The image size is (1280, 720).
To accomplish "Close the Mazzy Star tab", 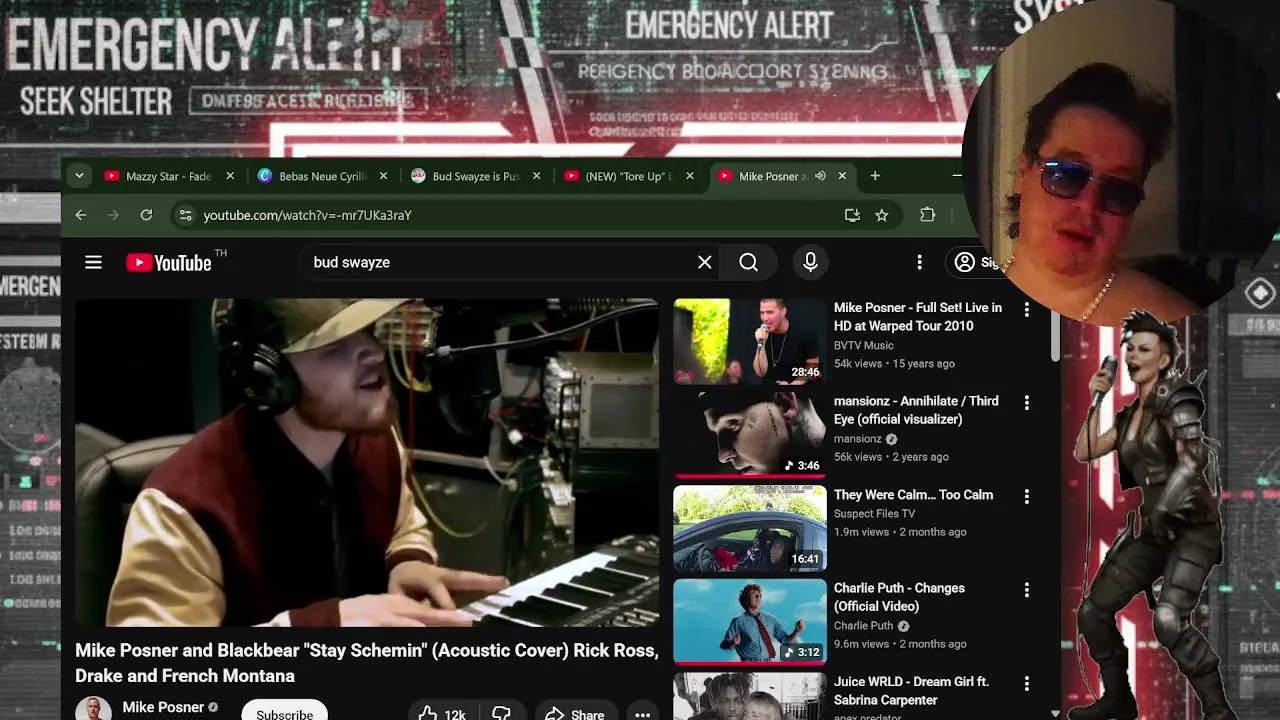I will [230, 176].
